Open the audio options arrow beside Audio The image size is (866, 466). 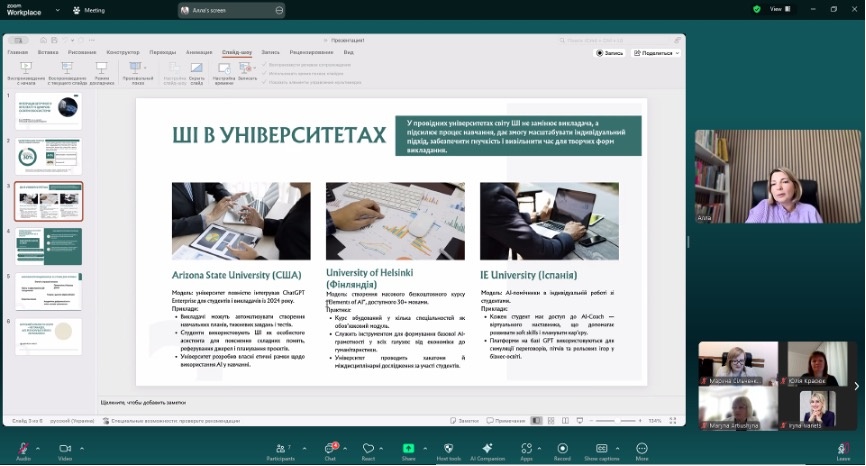38,448
